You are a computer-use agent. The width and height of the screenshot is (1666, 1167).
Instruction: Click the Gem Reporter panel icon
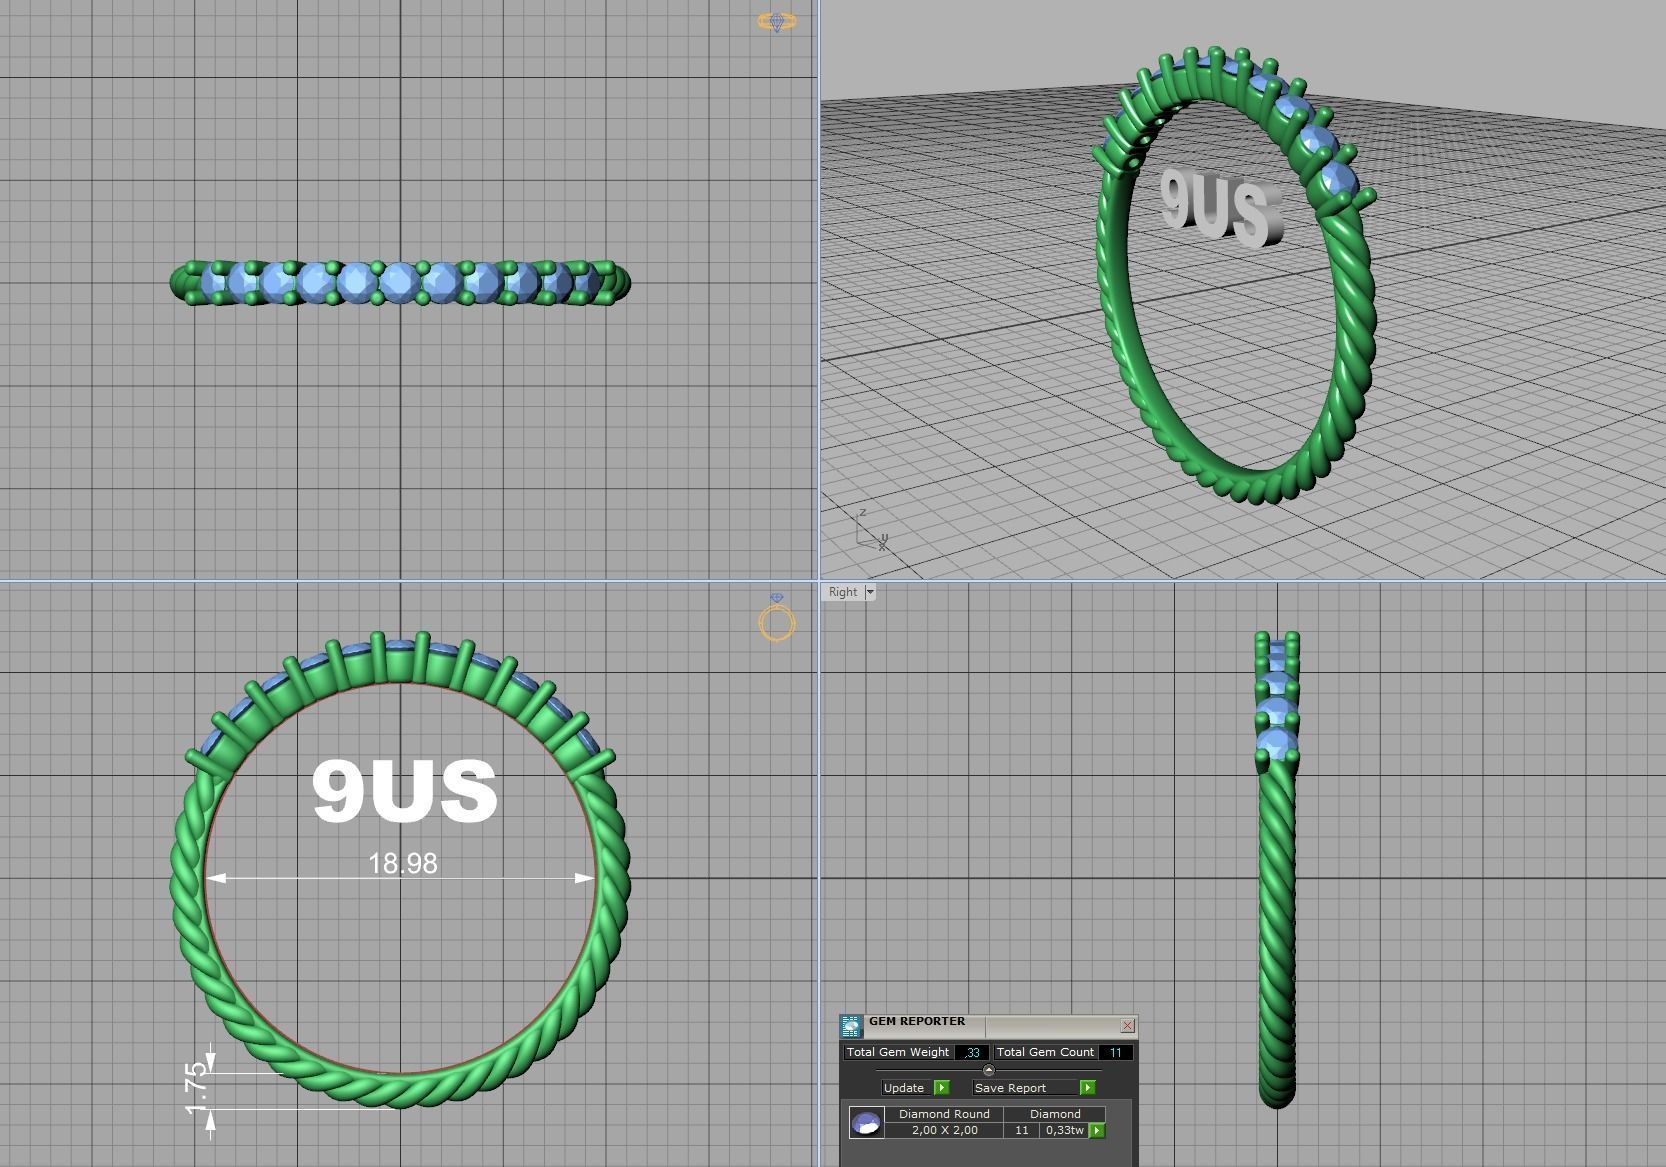851,1027
